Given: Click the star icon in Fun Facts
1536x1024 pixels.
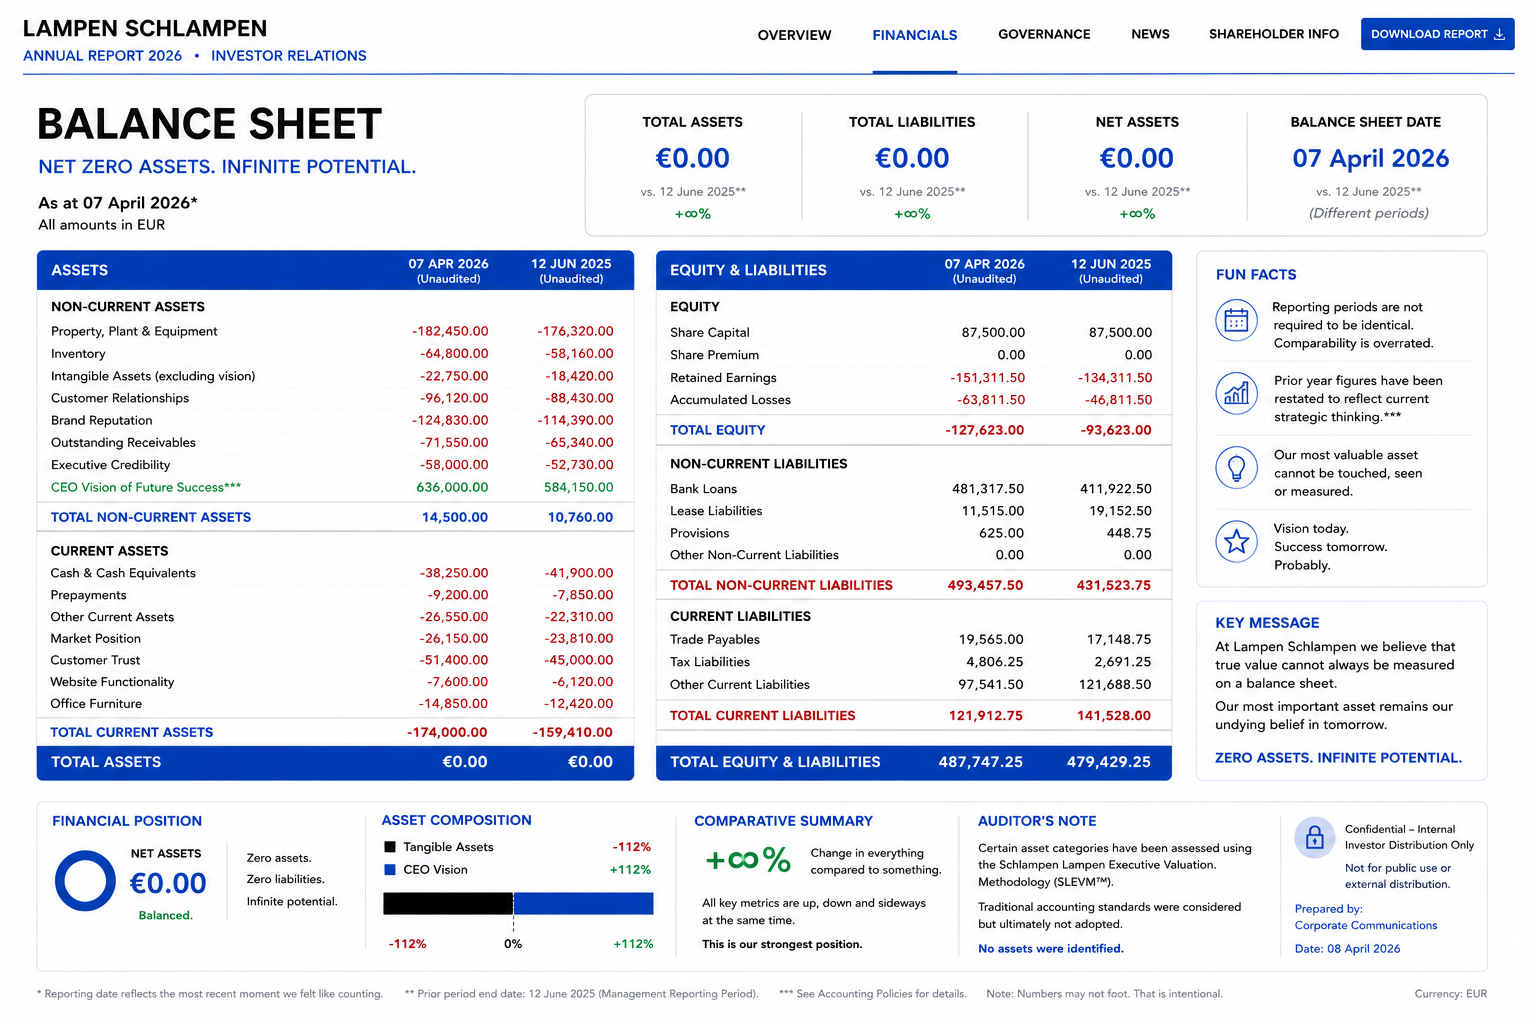Looking at the screenshot, I should (x=1236, y=541).
